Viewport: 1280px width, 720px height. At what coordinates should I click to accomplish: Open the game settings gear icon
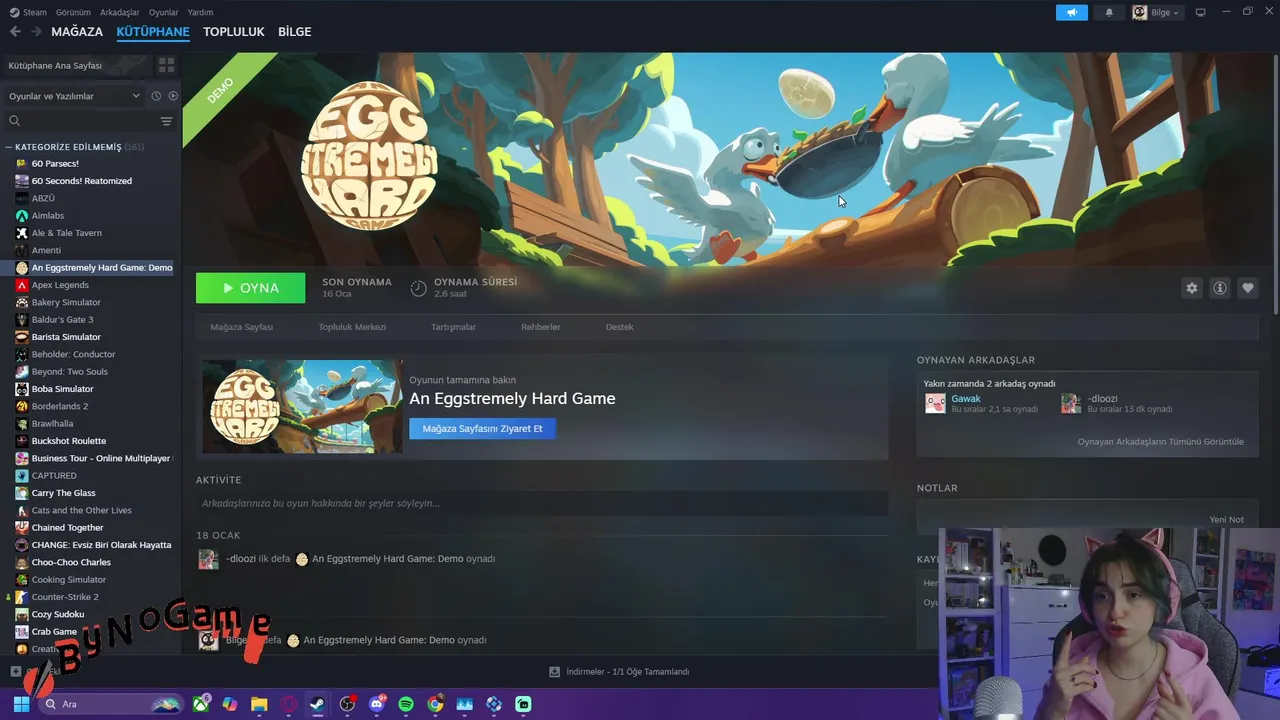1192,288
